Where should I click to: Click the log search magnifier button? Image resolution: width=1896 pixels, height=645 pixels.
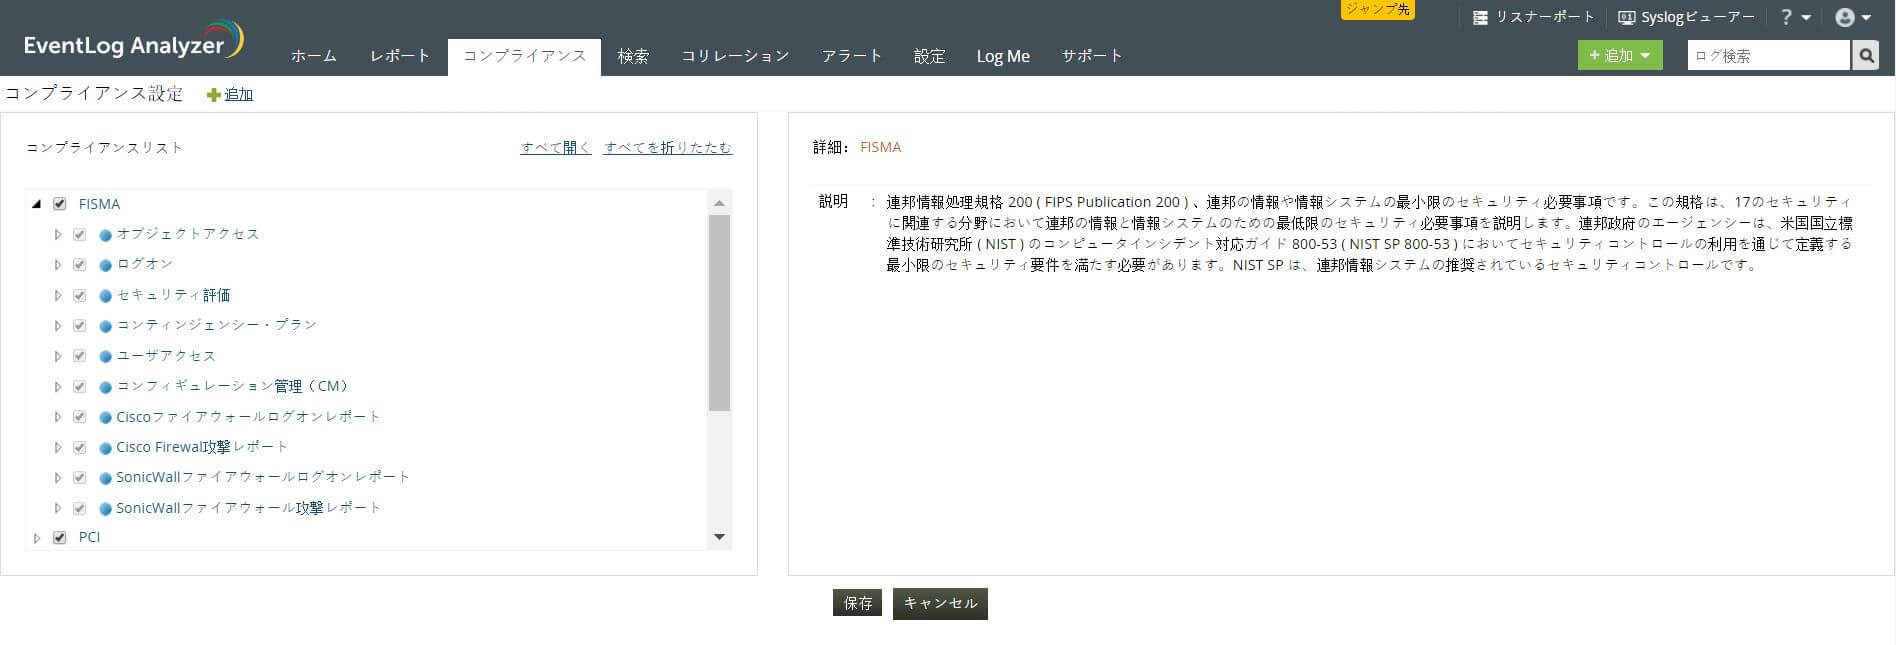pyautogui.click(x=1865, y=56)
